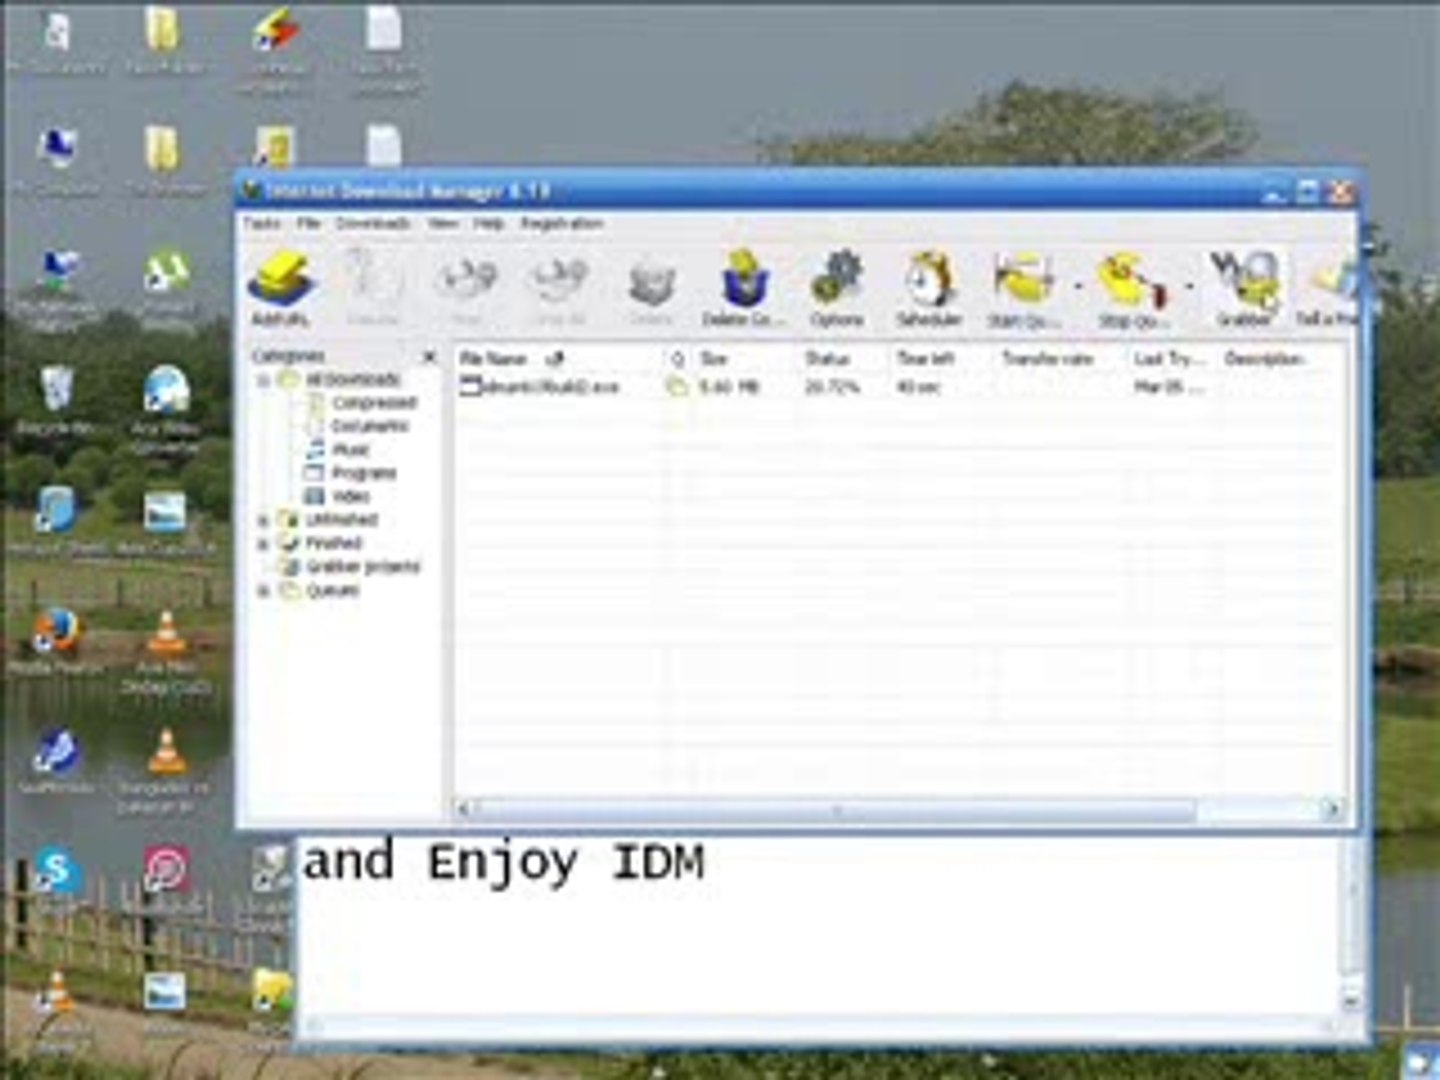Select Compressed category

coord(374,403)
